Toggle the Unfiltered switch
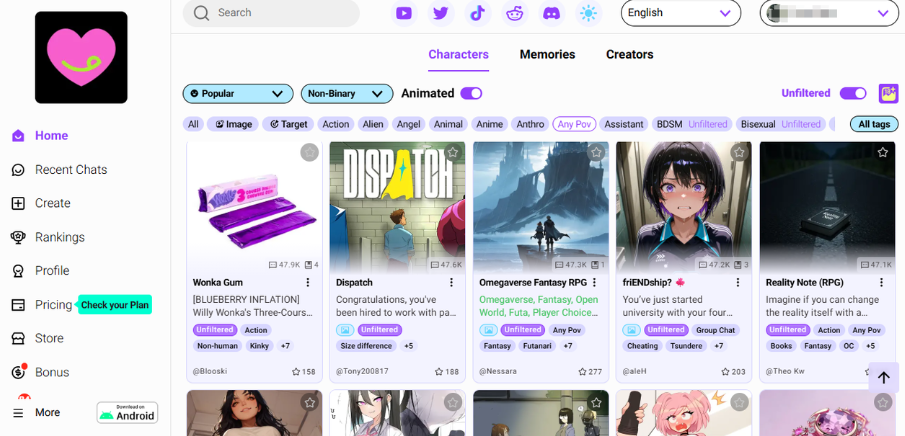Screen dimensions: 905x436 point(852,93)
